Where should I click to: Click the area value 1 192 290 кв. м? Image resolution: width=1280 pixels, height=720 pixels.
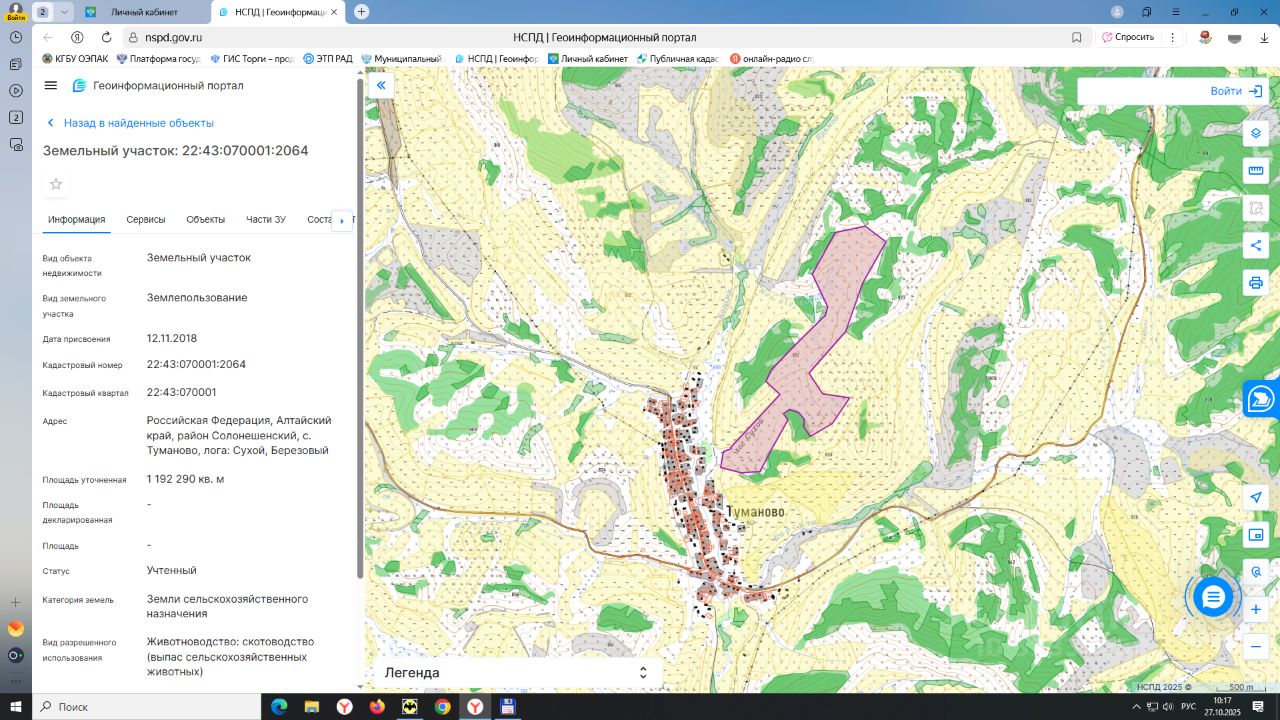click(186, 480)
